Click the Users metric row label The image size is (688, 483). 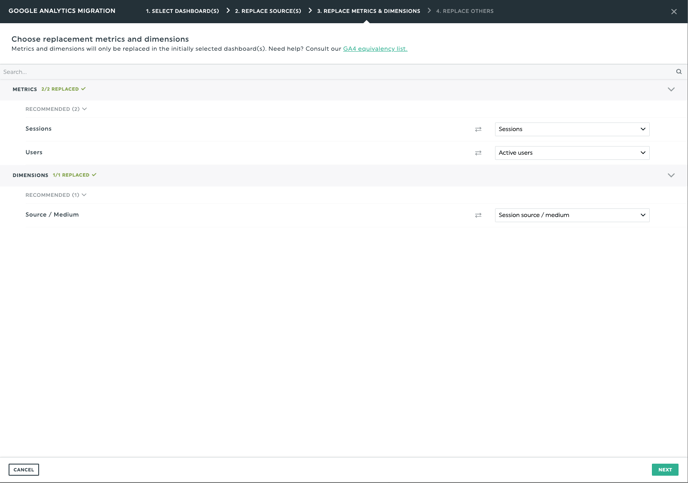(x=34, y=152)
